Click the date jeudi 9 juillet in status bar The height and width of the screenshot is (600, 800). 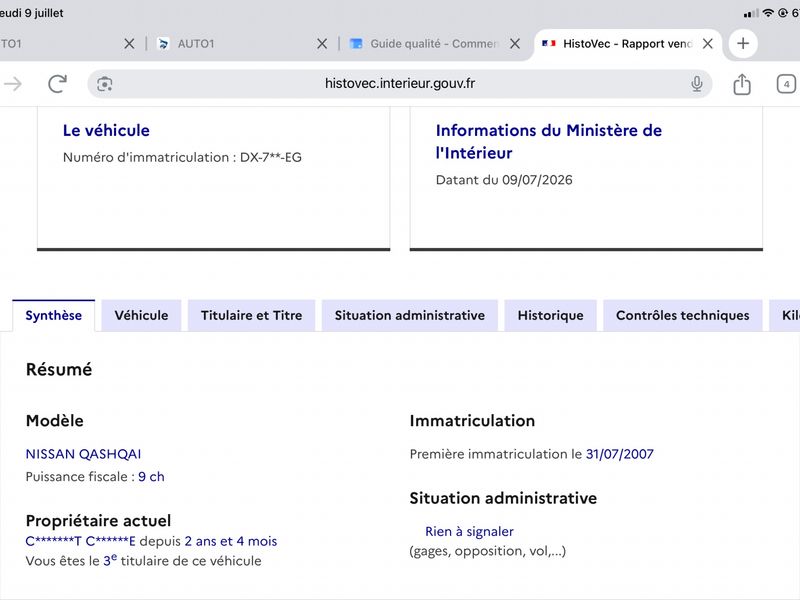click(x=32, y=13)
